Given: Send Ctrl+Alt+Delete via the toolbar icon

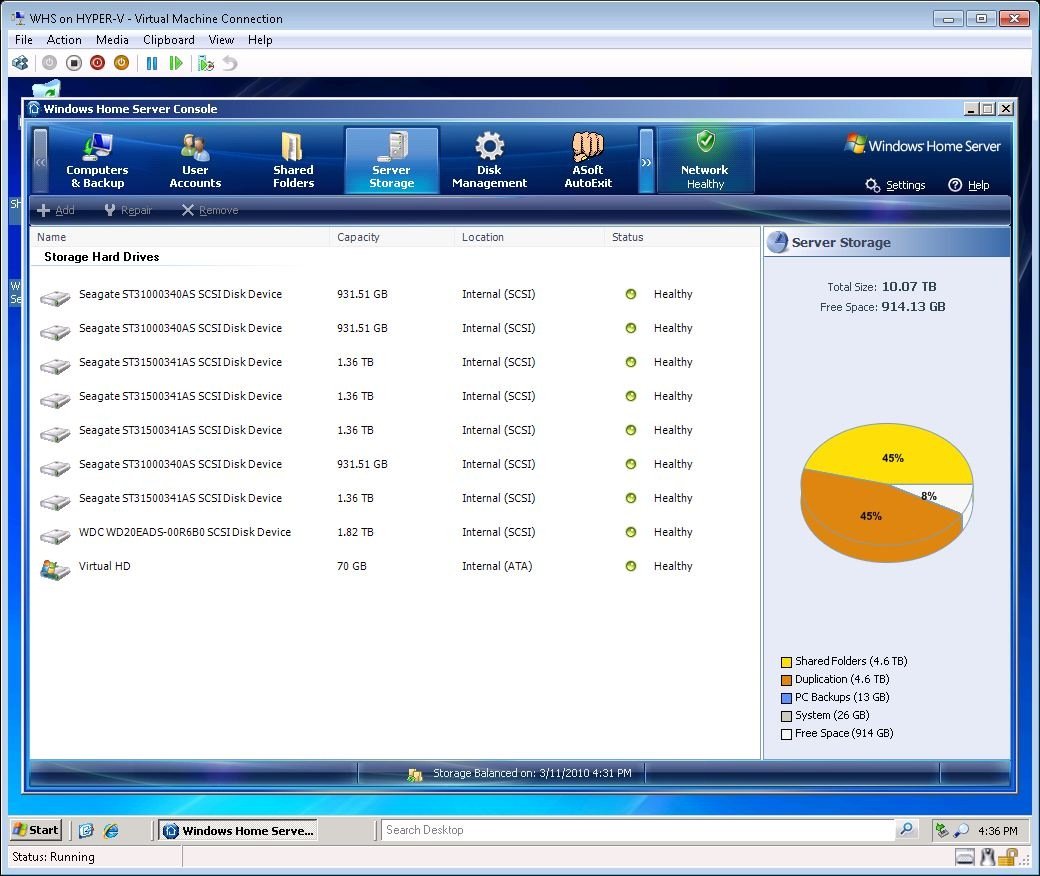Looking at the screenshot, I should 21,63.
